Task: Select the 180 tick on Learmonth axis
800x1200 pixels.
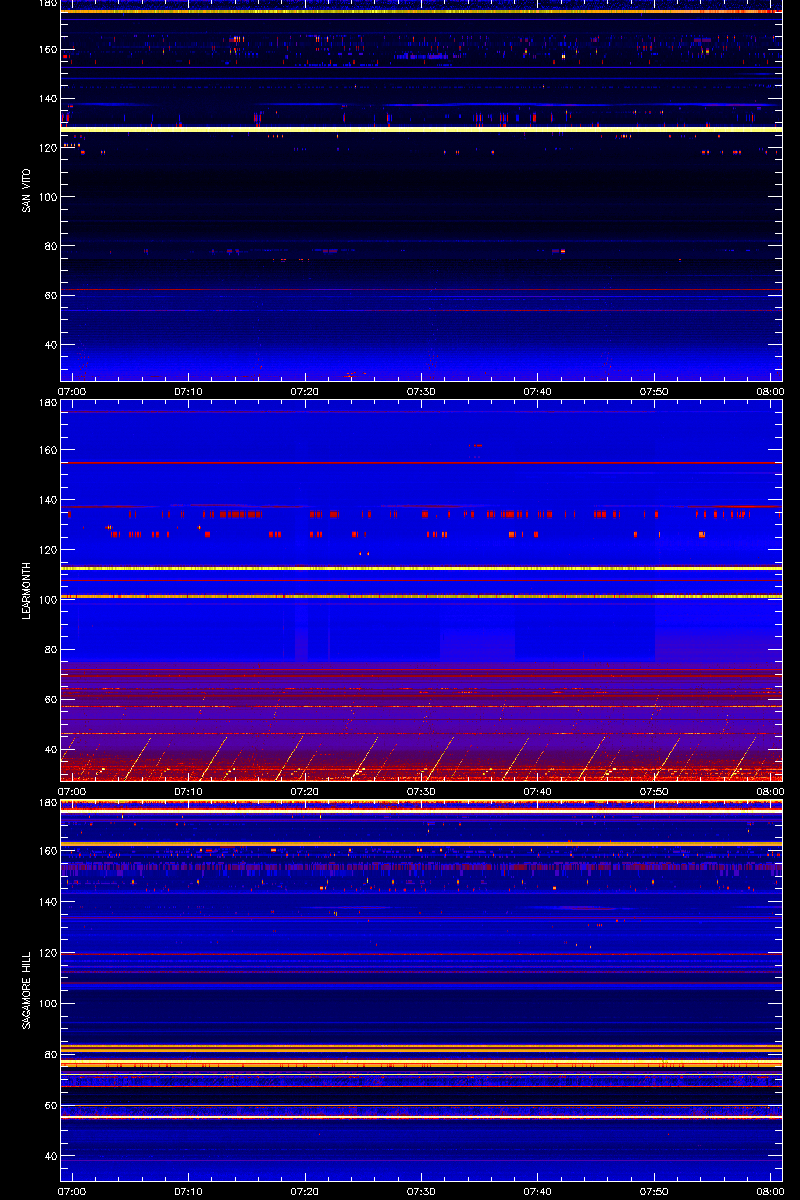Action: click(x=48, y=403)
